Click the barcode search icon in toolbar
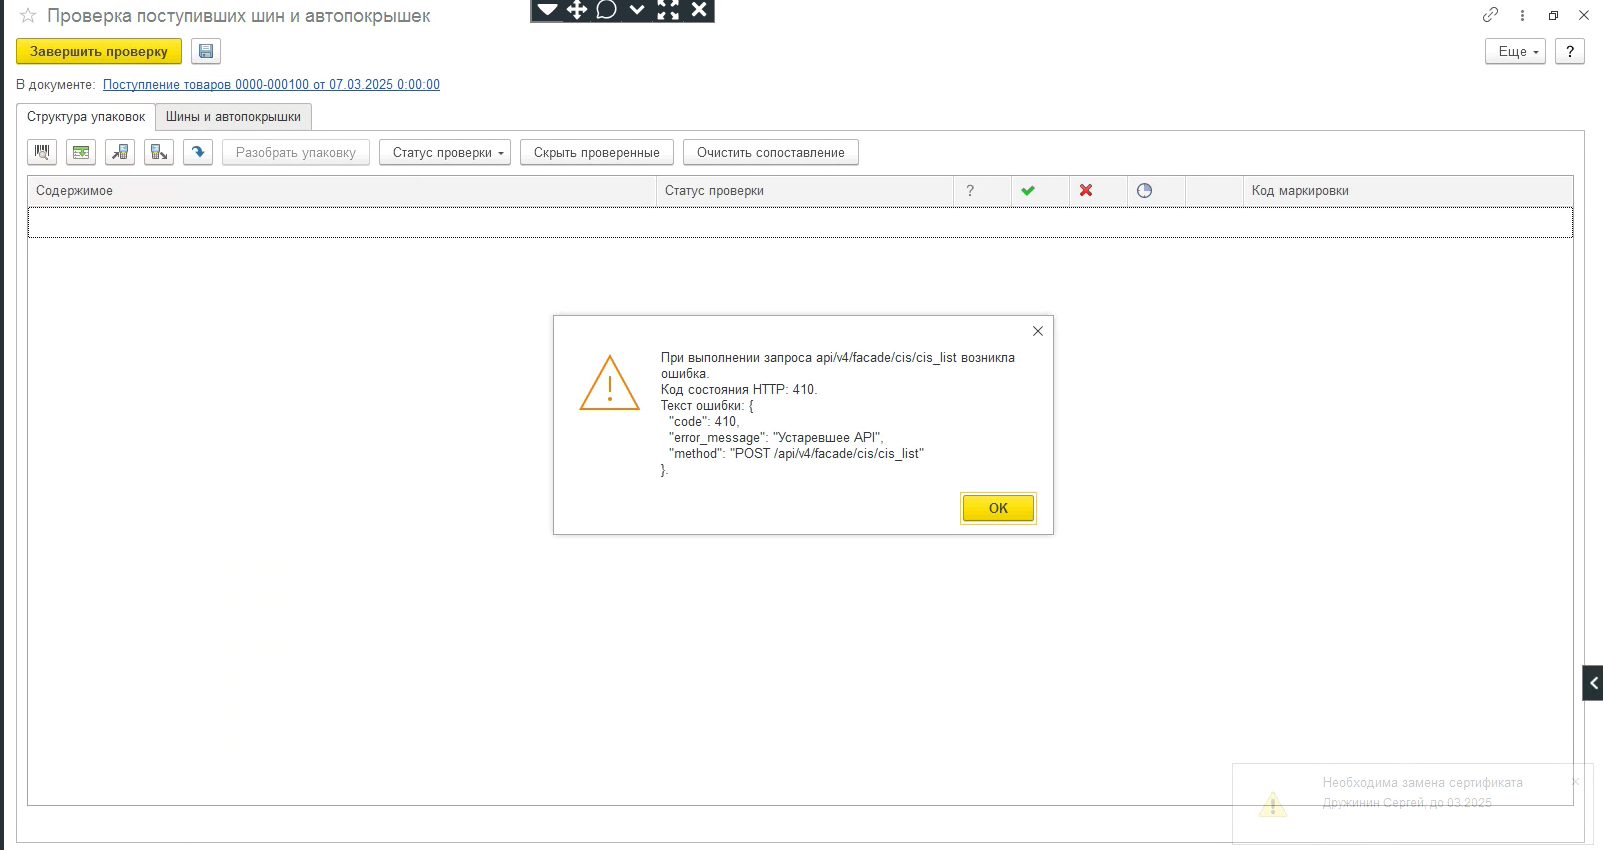This screenshot has width=1603, height=850. (42, 152)
